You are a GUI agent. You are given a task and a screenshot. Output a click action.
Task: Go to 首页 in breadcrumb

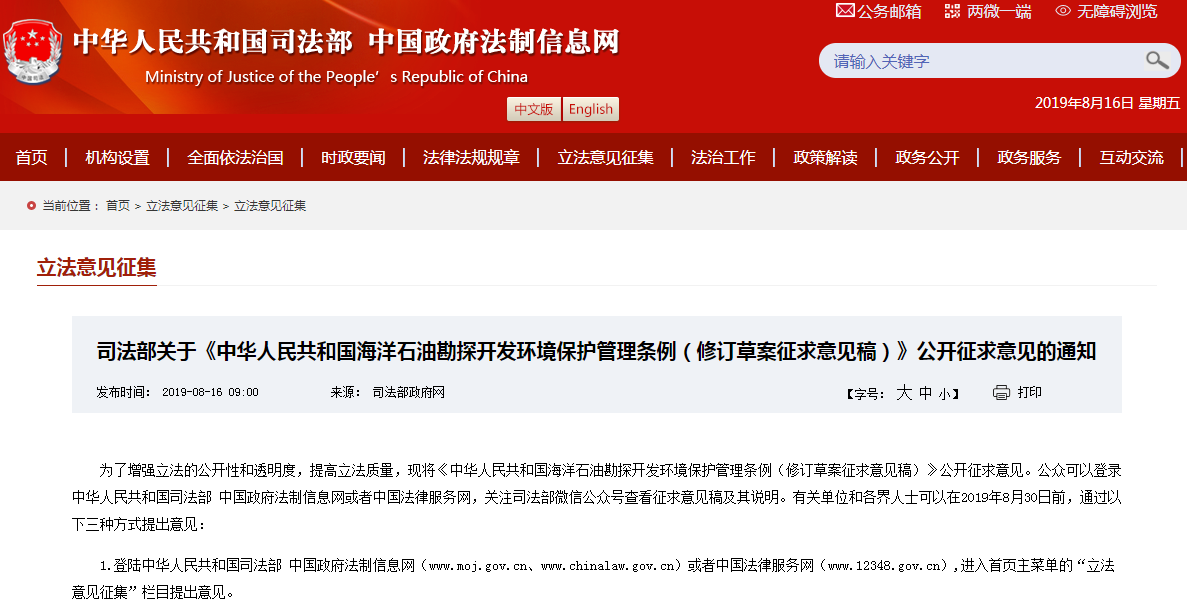[118, 205]
